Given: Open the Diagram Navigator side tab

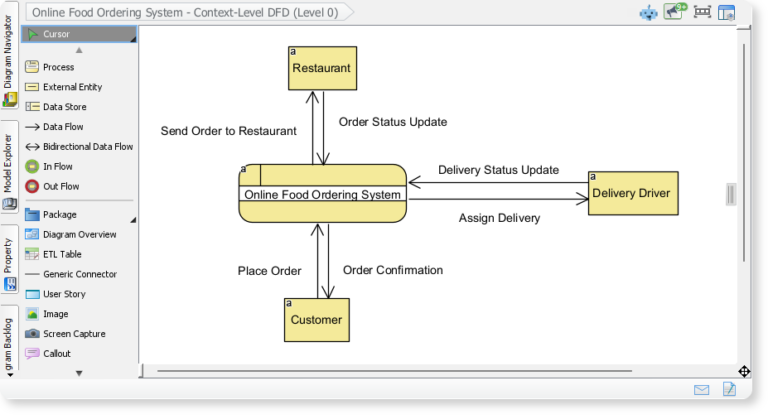Looking at the screenshot, I should click(x=9, y=62).
